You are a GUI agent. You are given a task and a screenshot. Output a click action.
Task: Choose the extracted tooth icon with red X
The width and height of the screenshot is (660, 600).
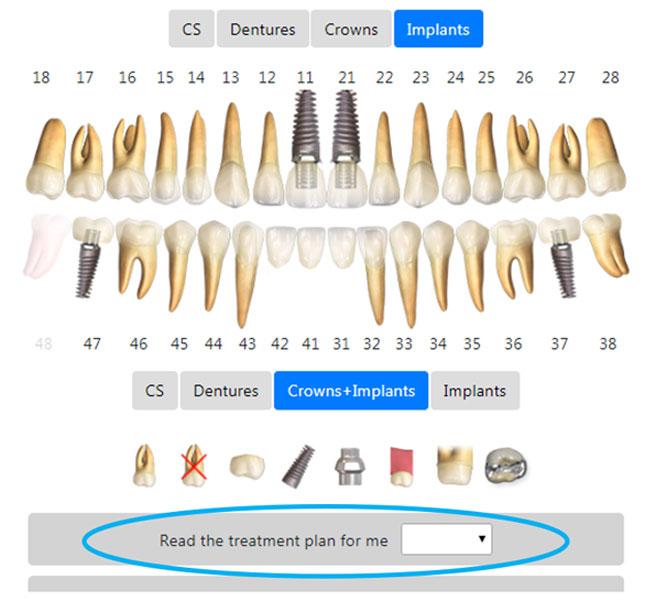(194, 465)
